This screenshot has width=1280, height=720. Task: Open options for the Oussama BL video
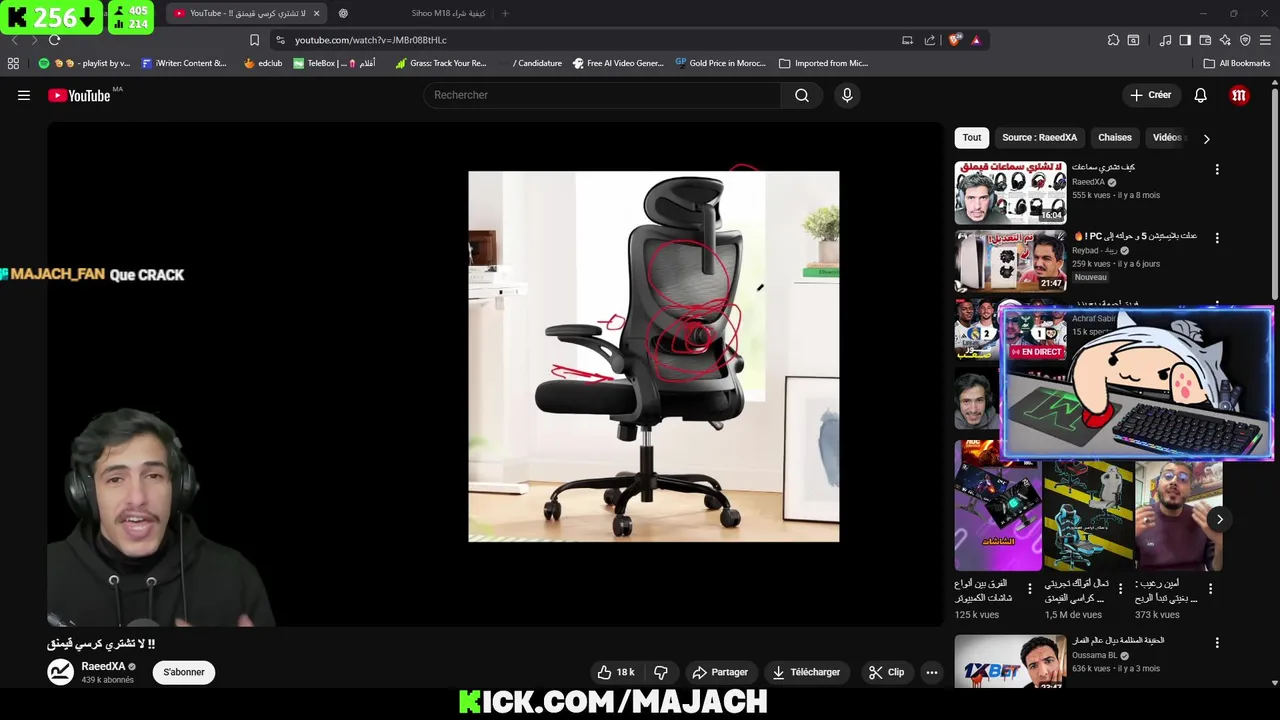[x=1217, y=642]
